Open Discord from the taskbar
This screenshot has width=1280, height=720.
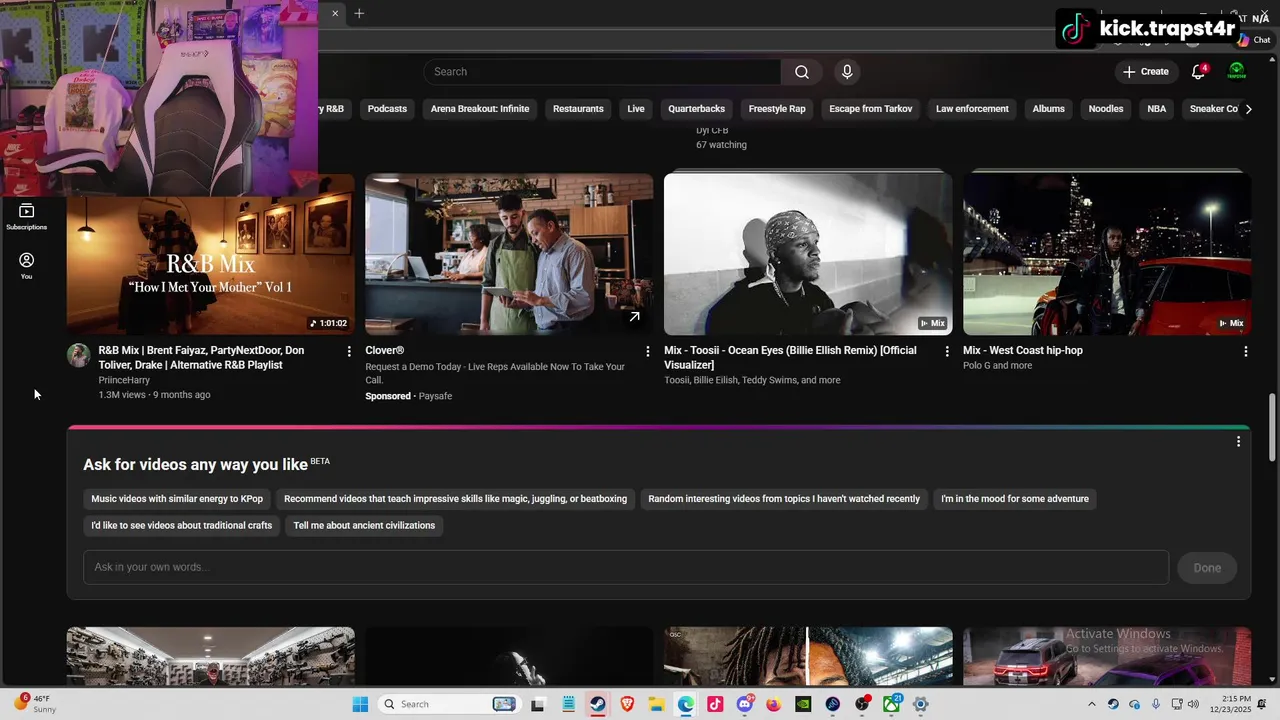(x=745, y=704)
